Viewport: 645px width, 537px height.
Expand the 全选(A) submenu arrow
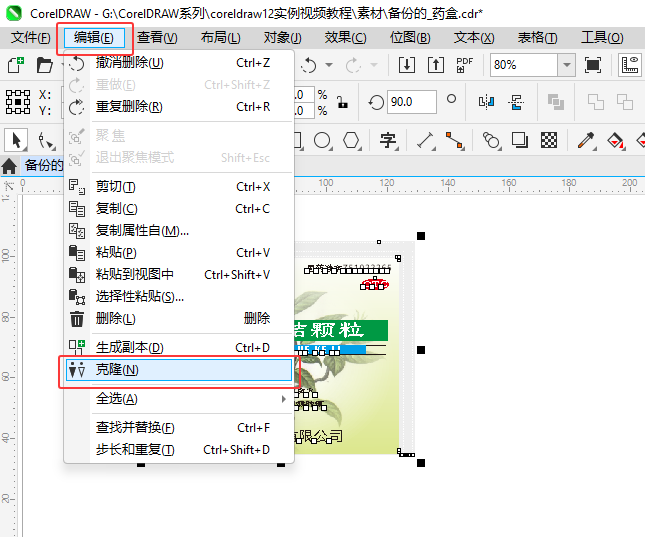tap(283, 399)
